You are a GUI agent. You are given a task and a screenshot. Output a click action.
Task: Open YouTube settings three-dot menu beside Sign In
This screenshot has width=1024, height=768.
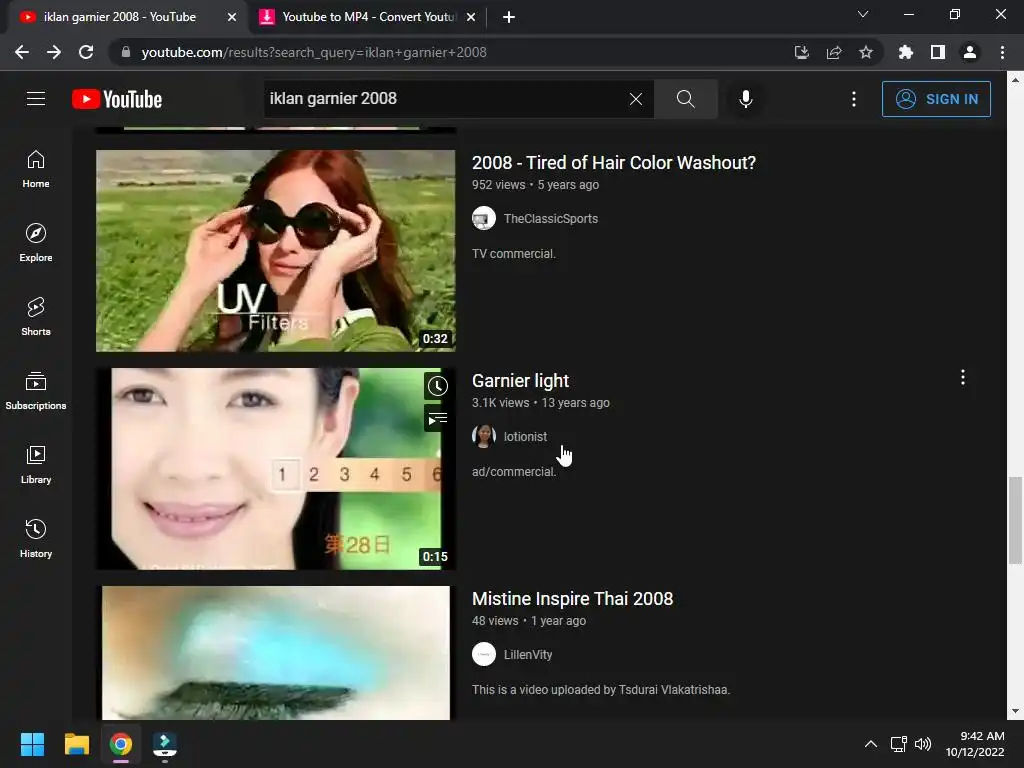click(854, 99)
